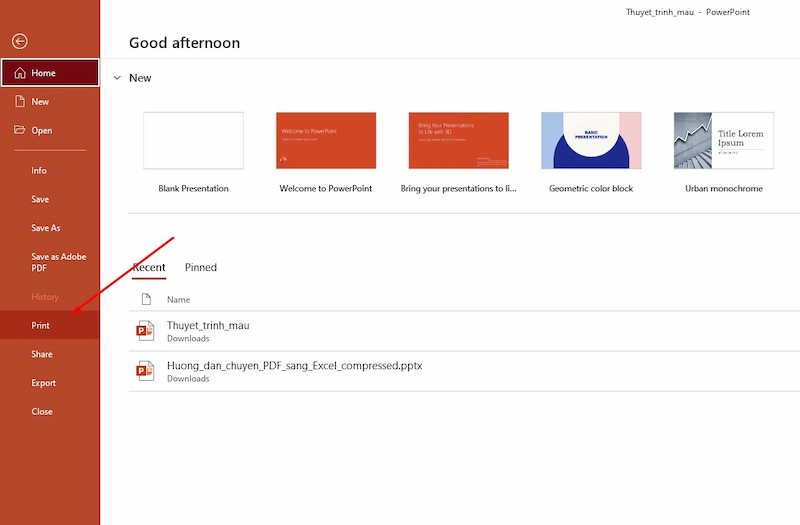Image resolution: width=800 pixels, height=525 pixels.
Task: Close the presentation via Close entry
Action: (50, 411)
